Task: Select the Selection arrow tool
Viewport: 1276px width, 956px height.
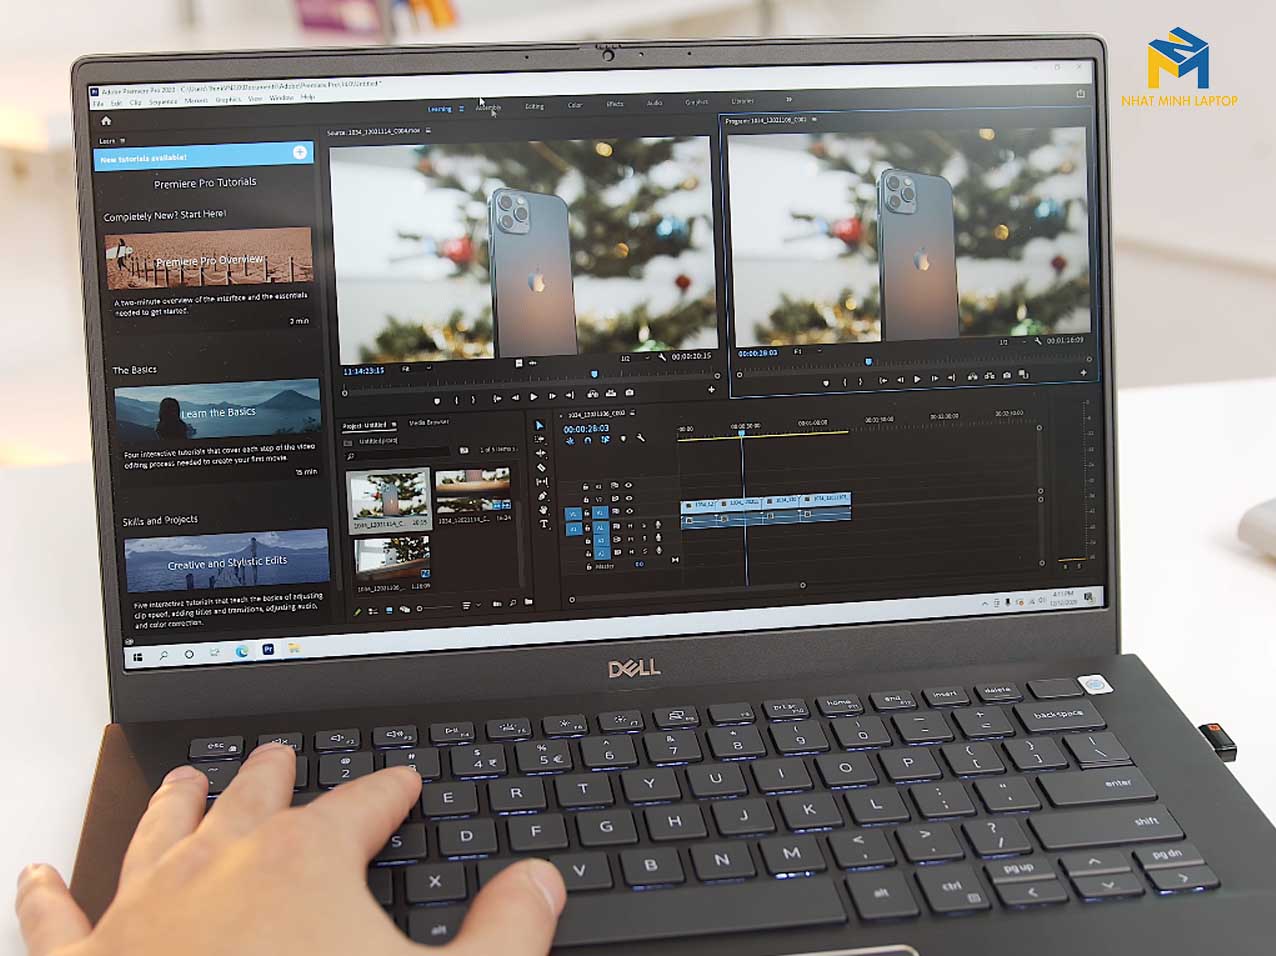Action: click(541, 426)
